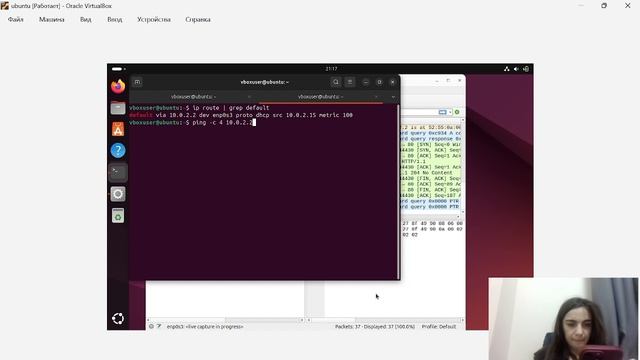Viewport: 640px width, 360px height.
Task: Show applications via the Ubuntu logo button
Action: click(118, 318)
